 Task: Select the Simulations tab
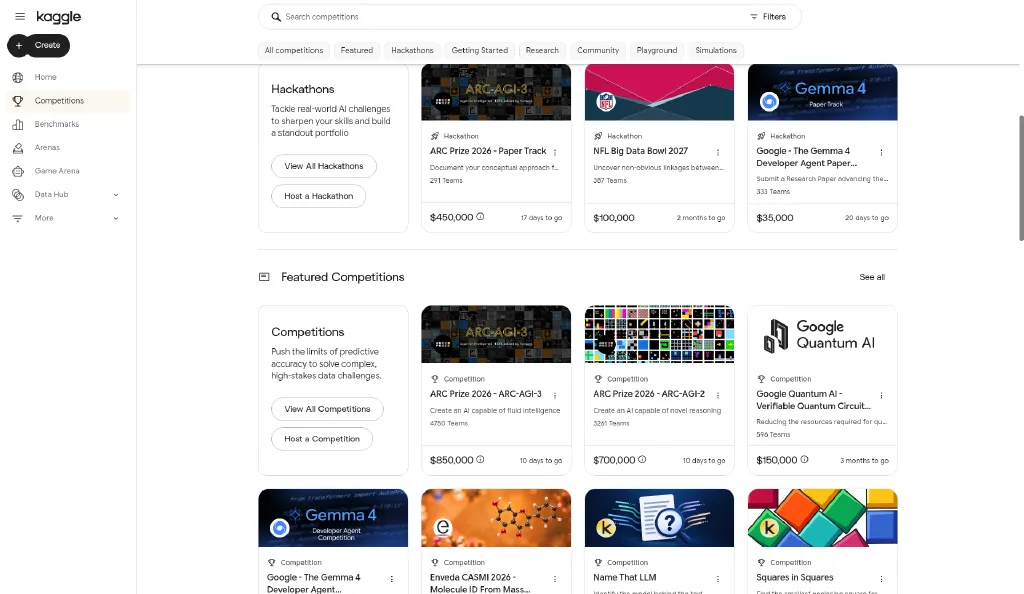[716, 50]
